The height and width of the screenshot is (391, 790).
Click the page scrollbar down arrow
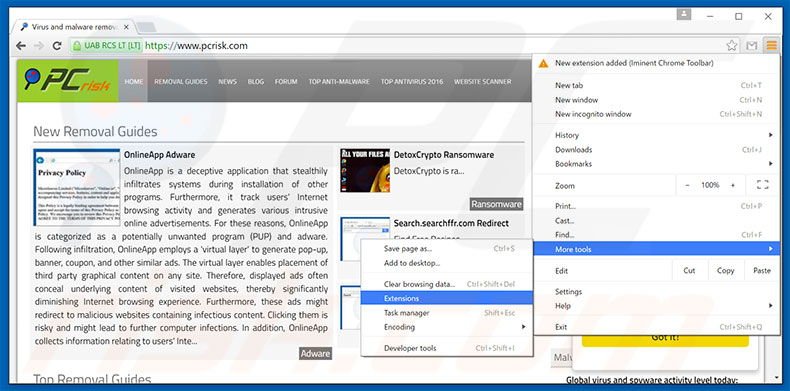pos(777,378)
